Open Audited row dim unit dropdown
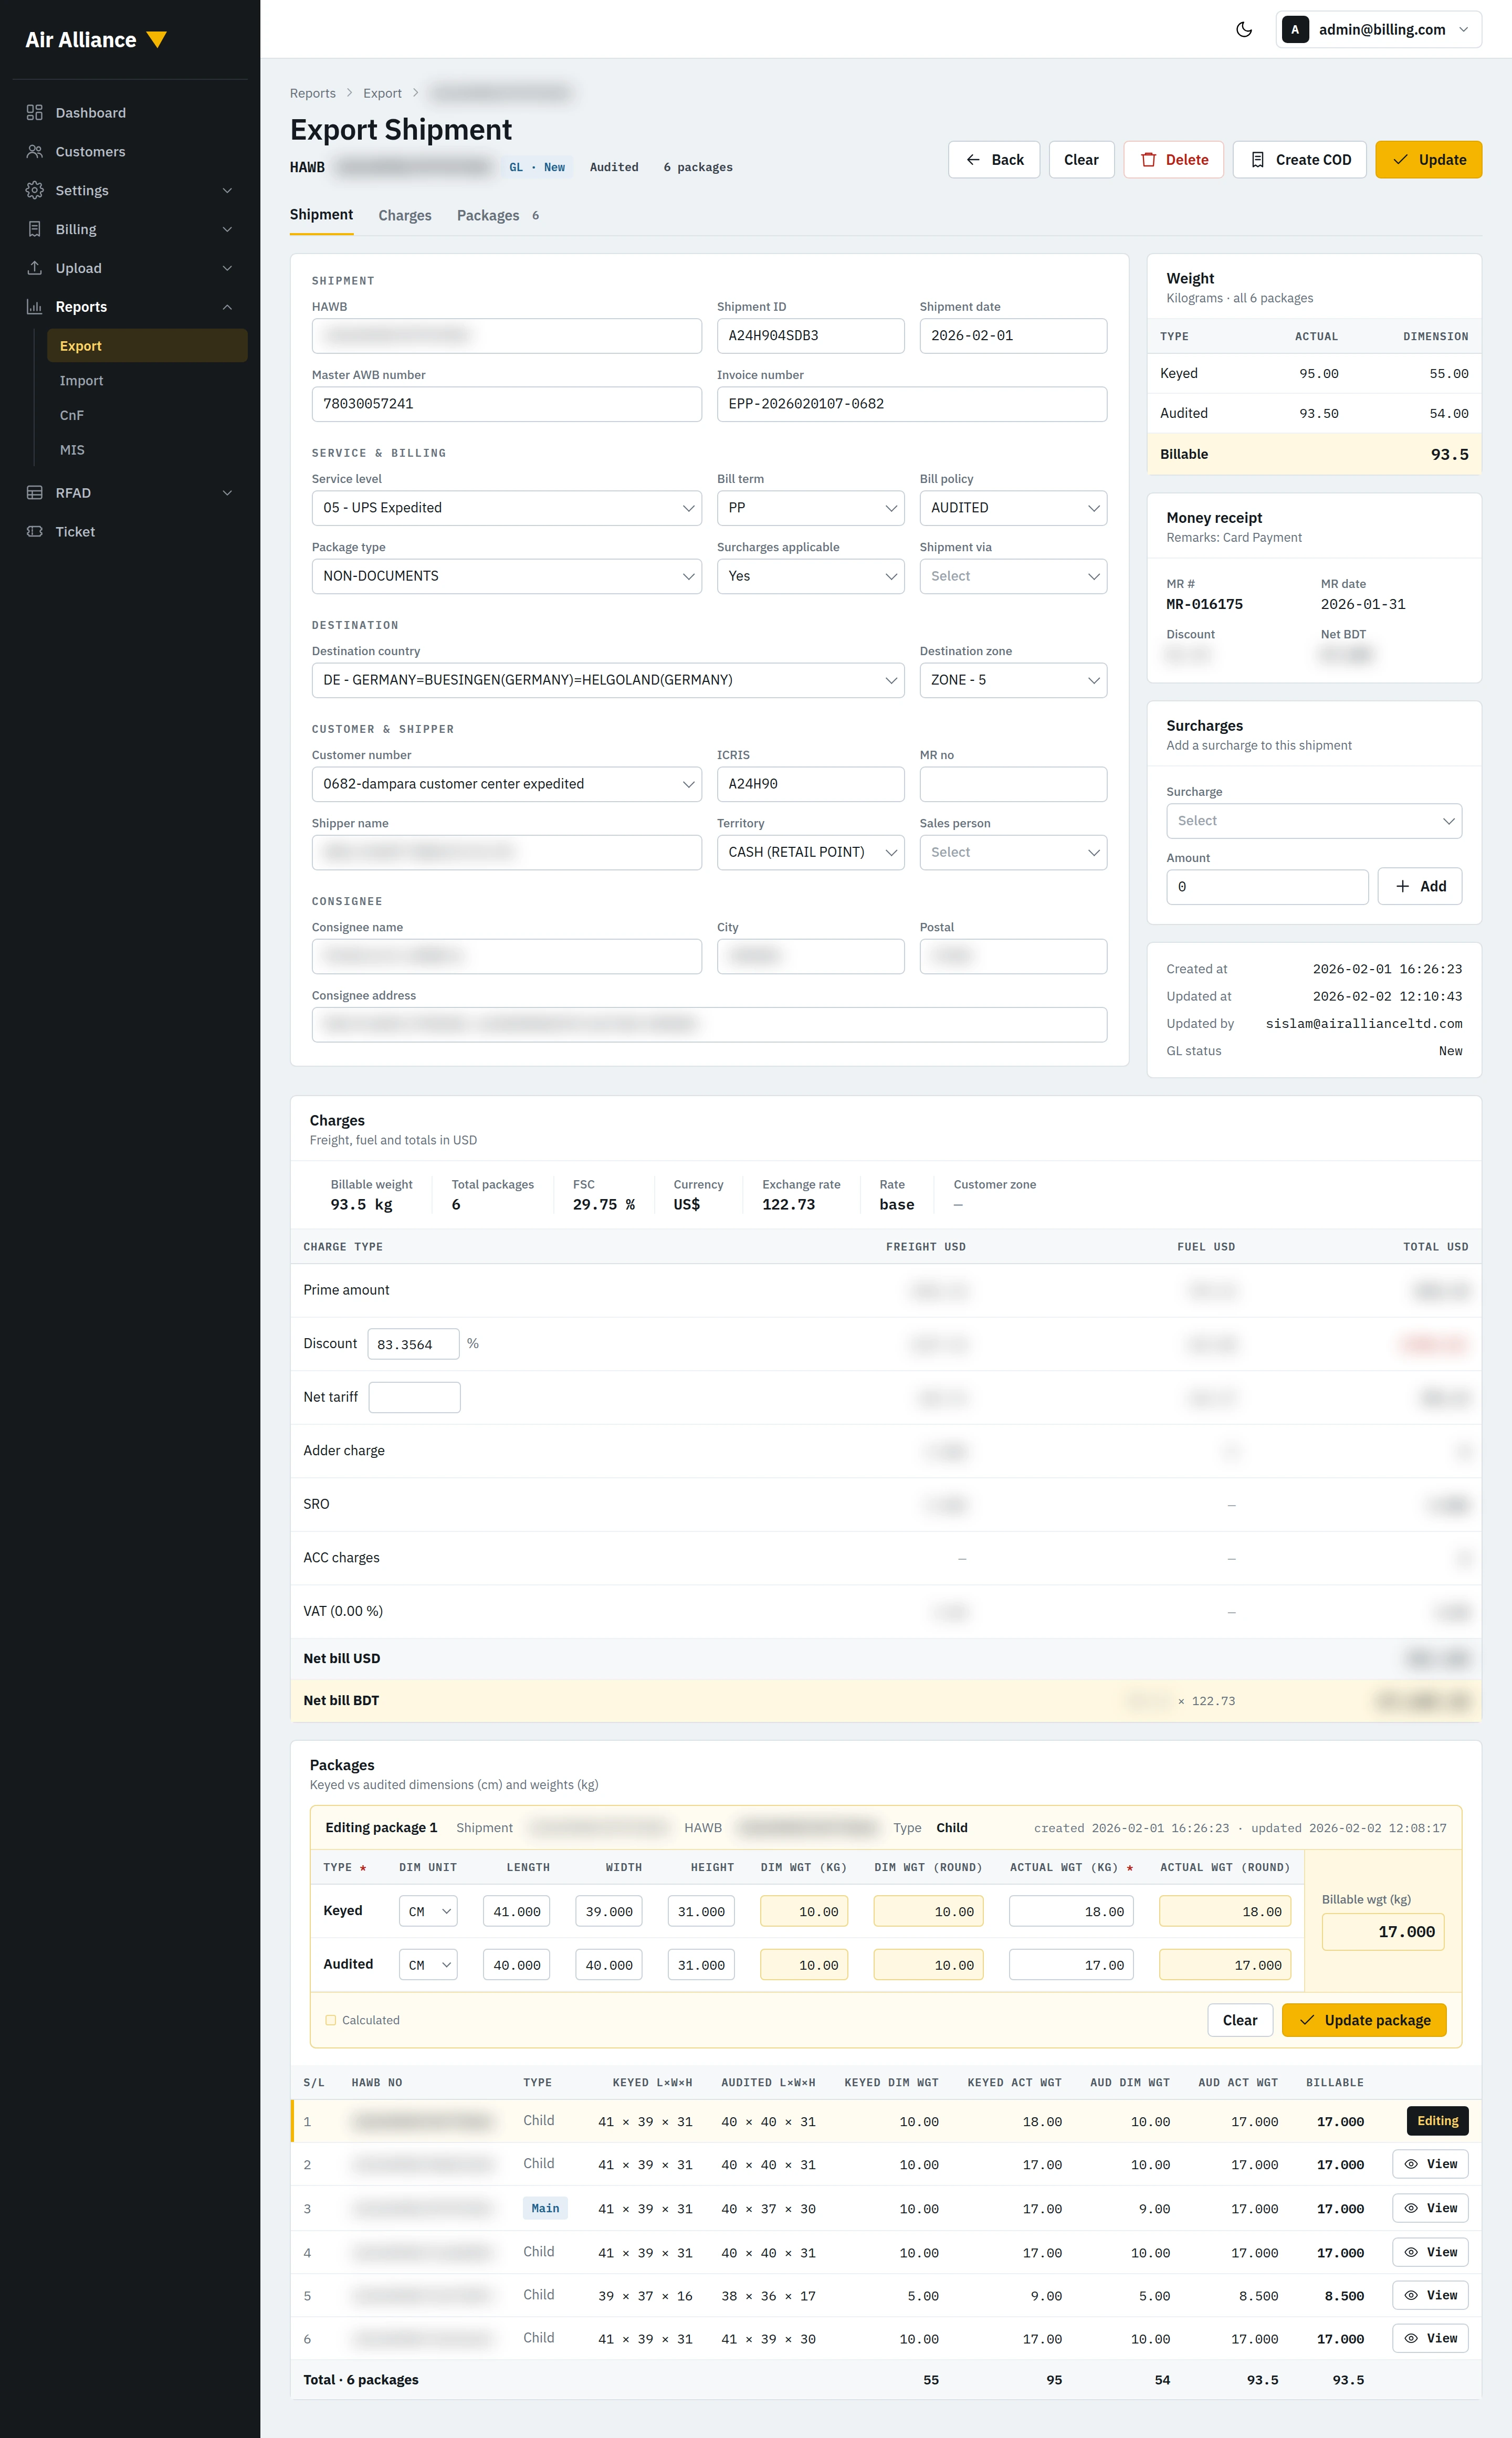This screenshot has width=1512, height=2438. (428, 1965)
